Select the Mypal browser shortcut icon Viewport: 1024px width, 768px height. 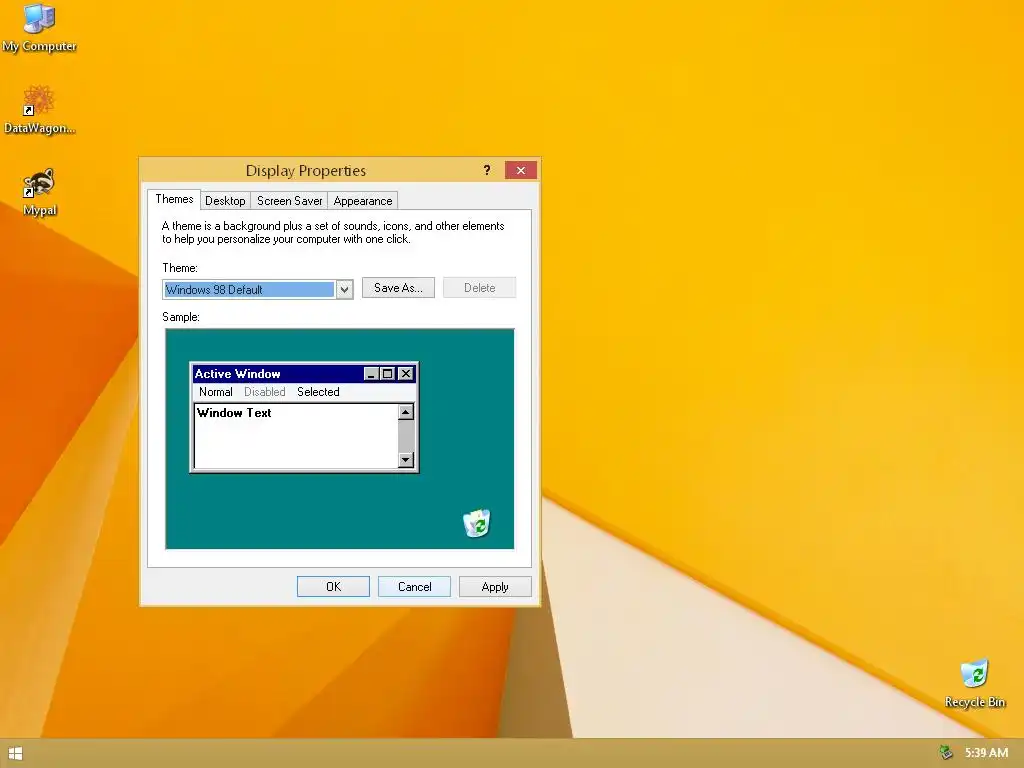tap(39, 193)
